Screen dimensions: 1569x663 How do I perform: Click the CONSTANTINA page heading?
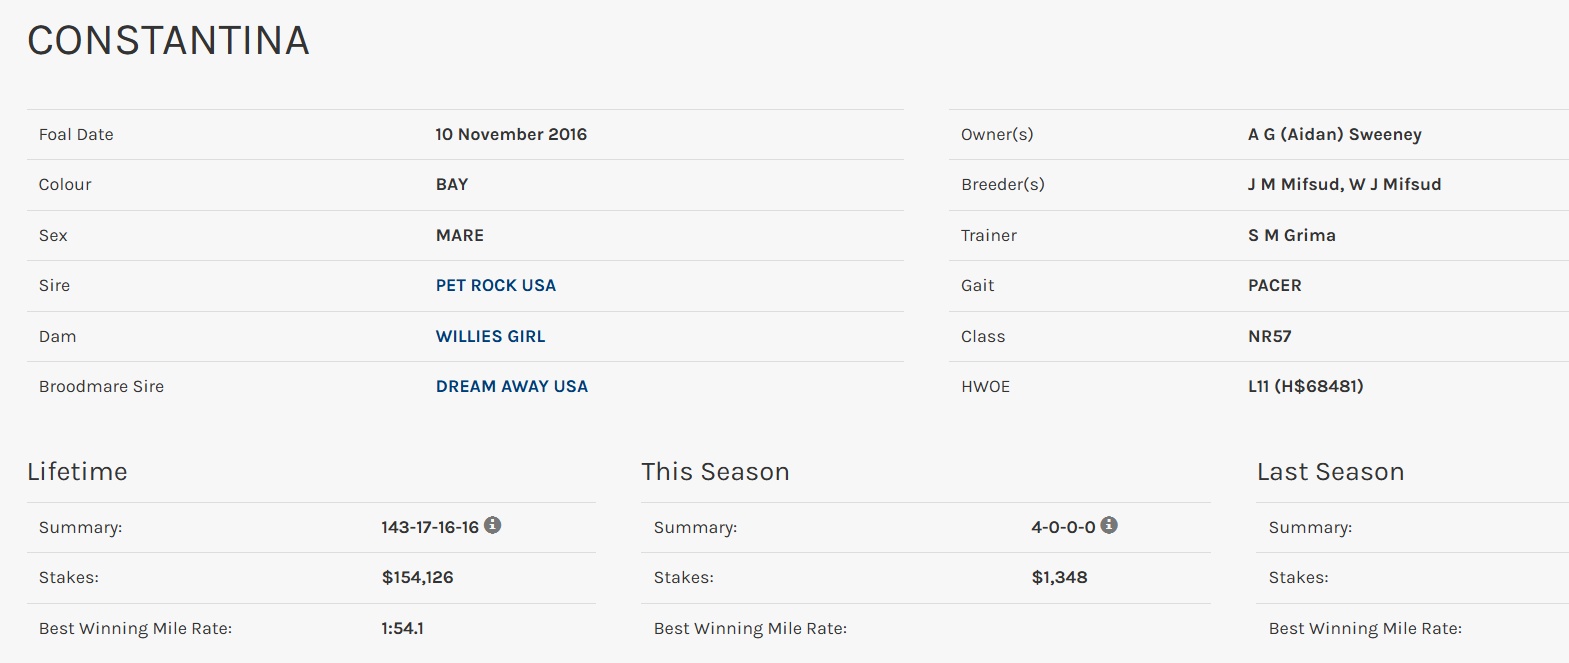pos(168,41)
